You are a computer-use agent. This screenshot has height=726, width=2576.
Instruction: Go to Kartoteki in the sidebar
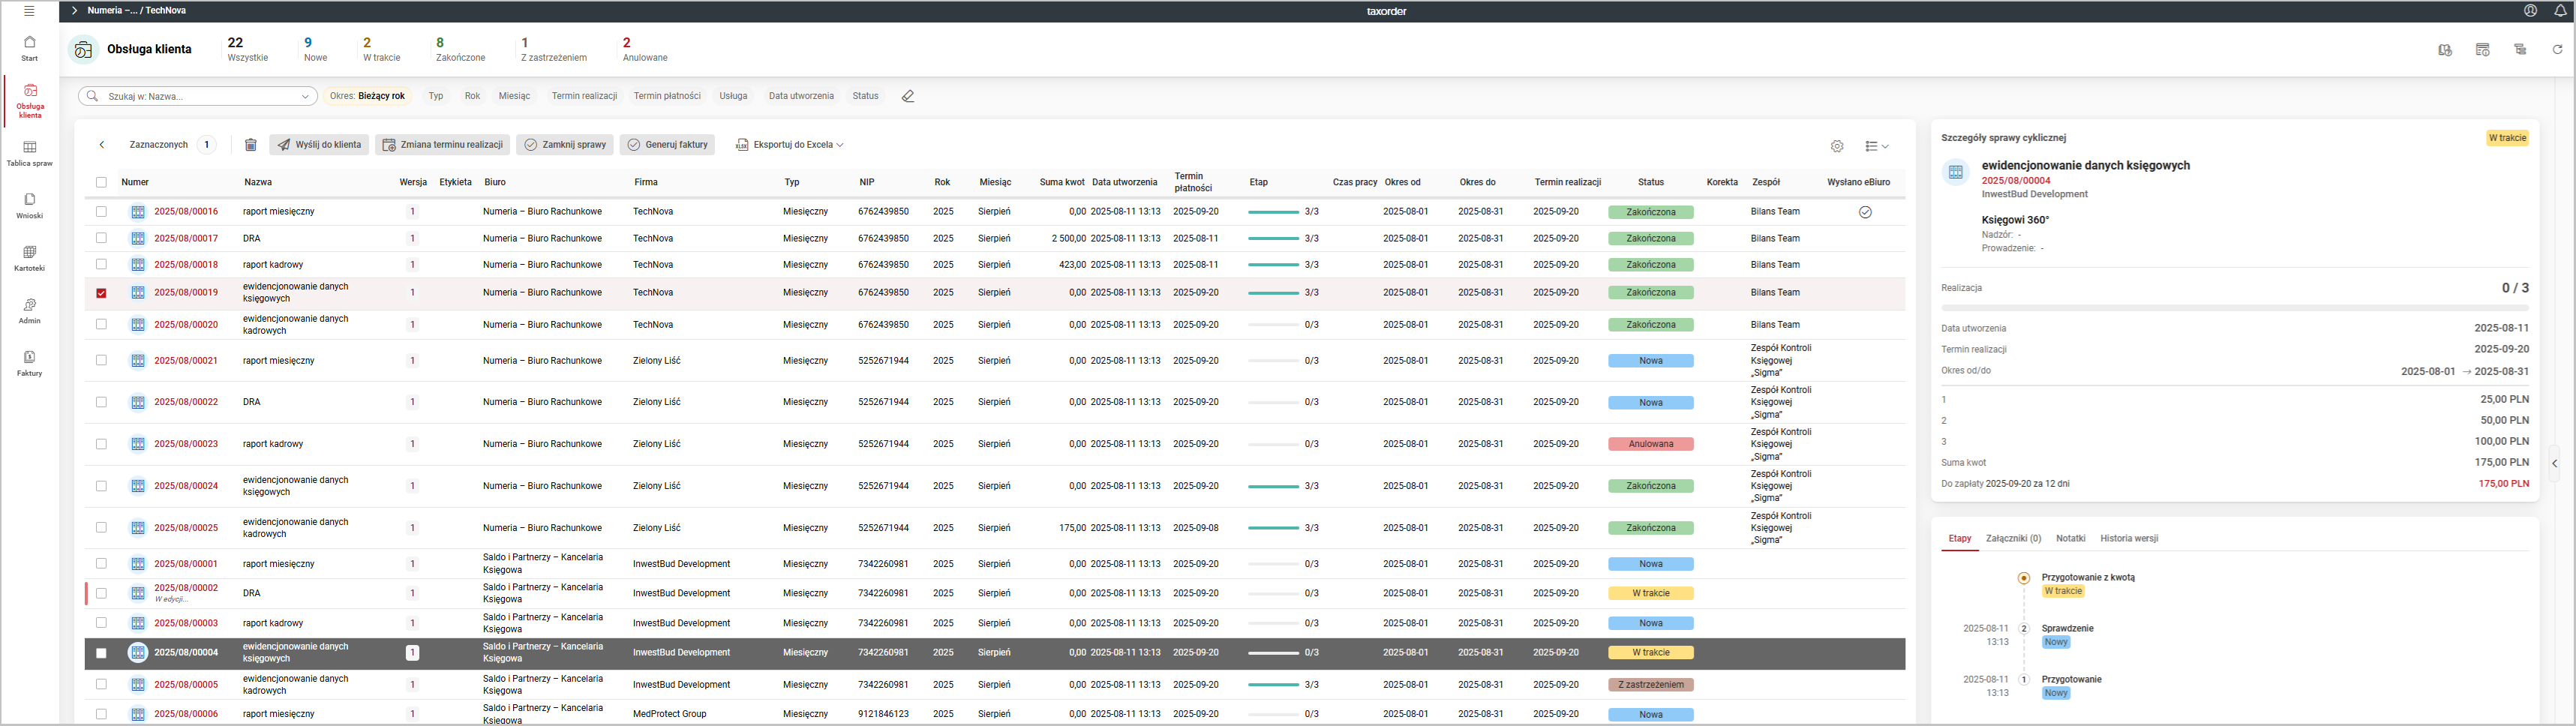point(29,259)
